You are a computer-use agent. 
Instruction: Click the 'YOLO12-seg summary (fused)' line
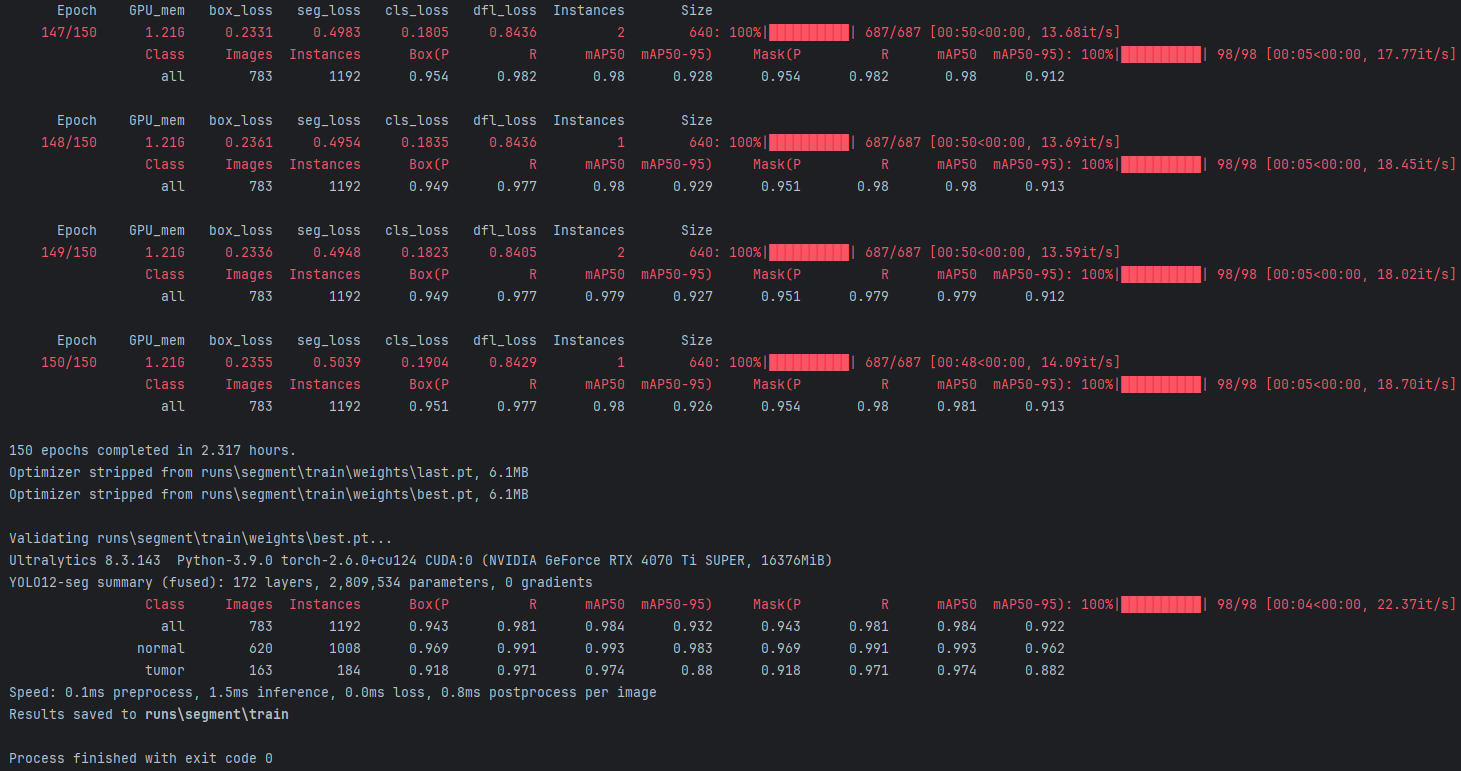tap(300, 583)
